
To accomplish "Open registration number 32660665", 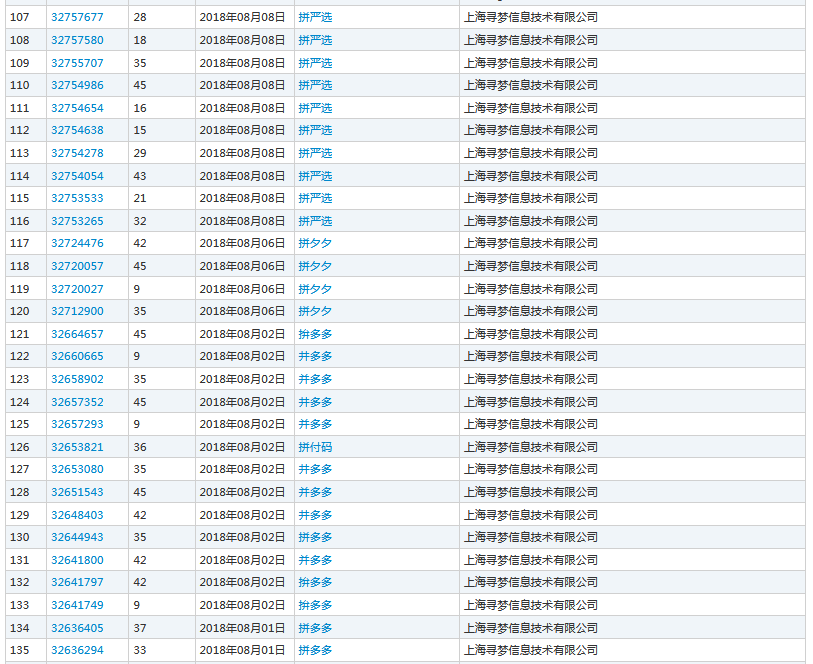I will 77,356.
